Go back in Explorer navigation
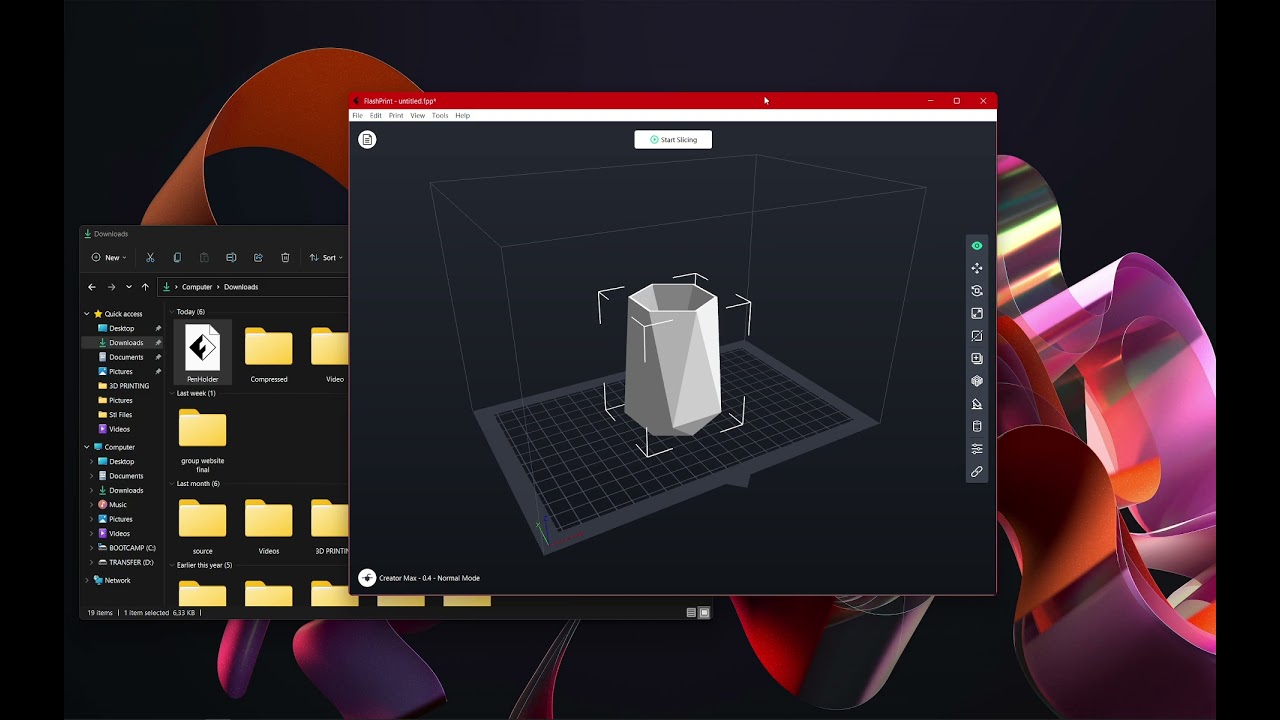1280x720 pixels. click(92, 287)
